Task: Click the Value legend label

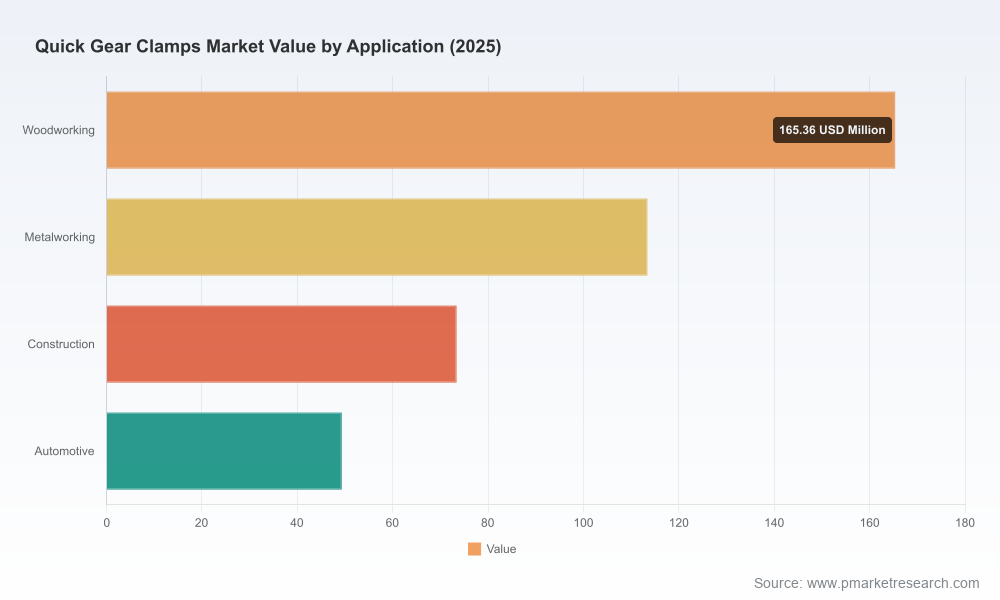Action: click(x=501, y=549)
